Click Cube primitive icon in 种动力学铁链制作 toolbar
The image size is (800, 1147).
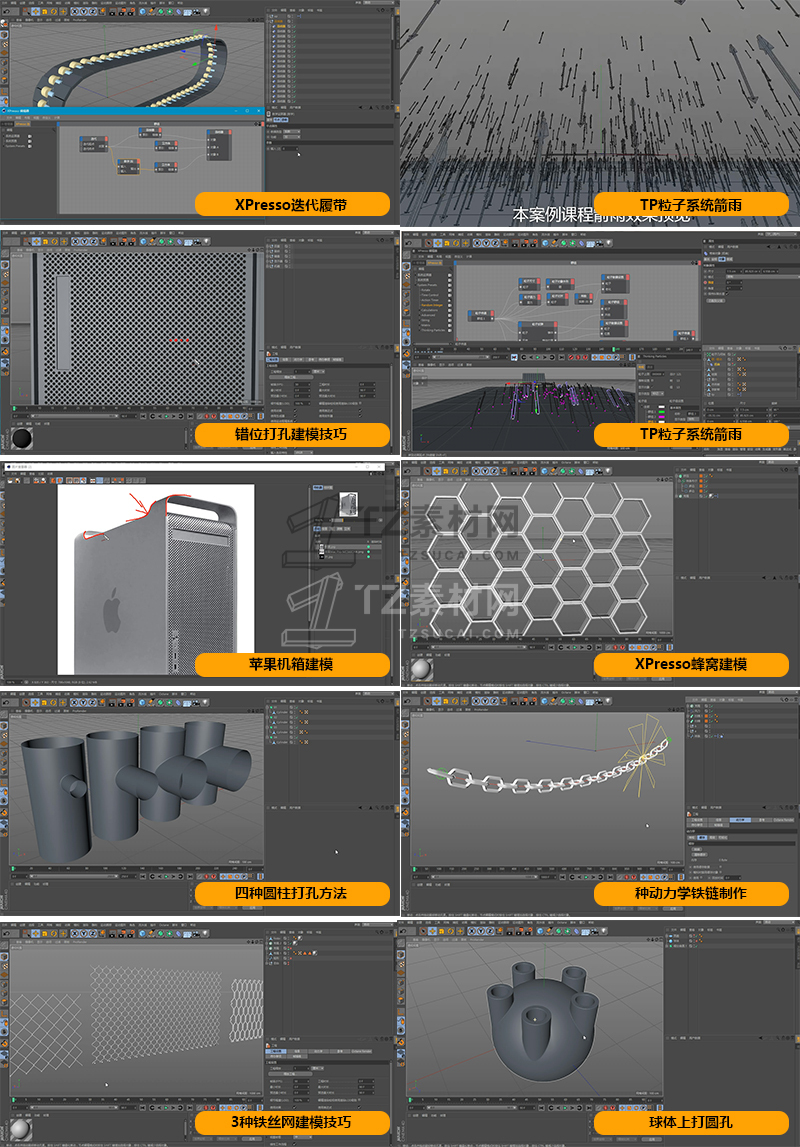pos(544,702)
